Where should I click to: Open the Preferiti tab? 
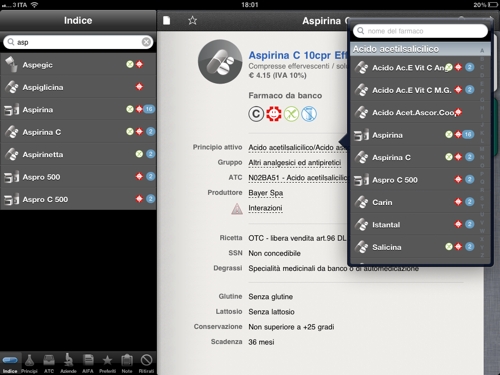click(107, 364)
